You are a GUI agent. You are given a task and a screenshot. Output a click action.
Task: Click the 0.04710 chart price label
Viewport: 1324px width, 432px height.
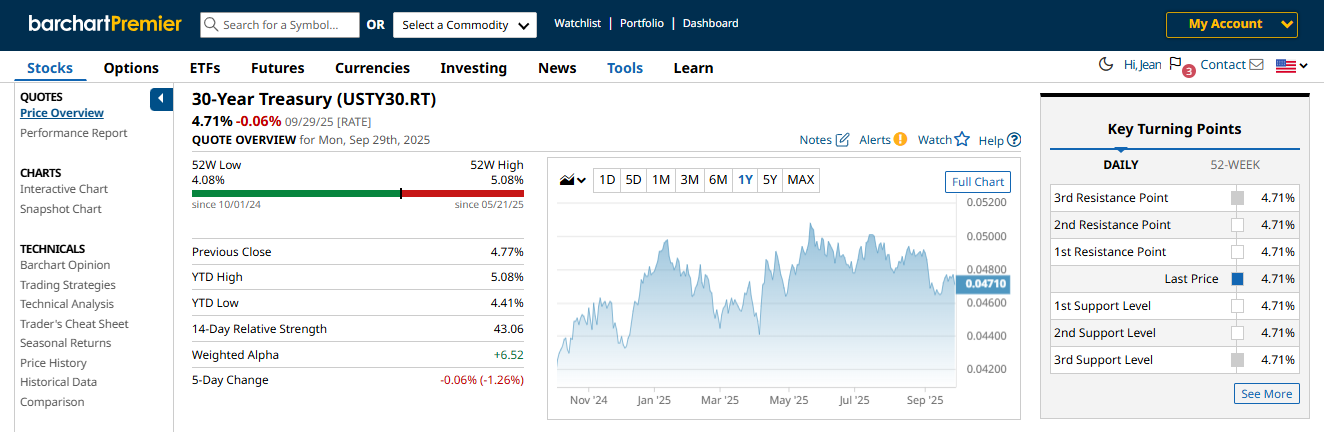[985, 285]
